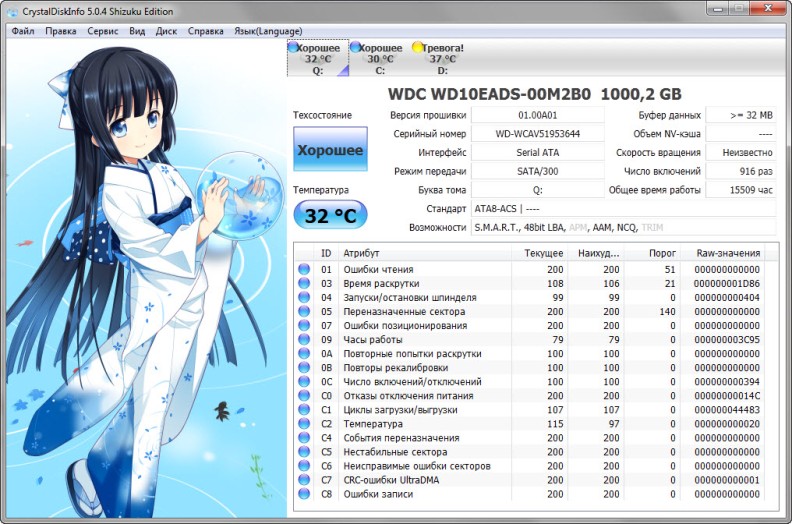Screen dimensions: 792x524
Task: Click raw value 000000003C95
Action: point(726,340)
